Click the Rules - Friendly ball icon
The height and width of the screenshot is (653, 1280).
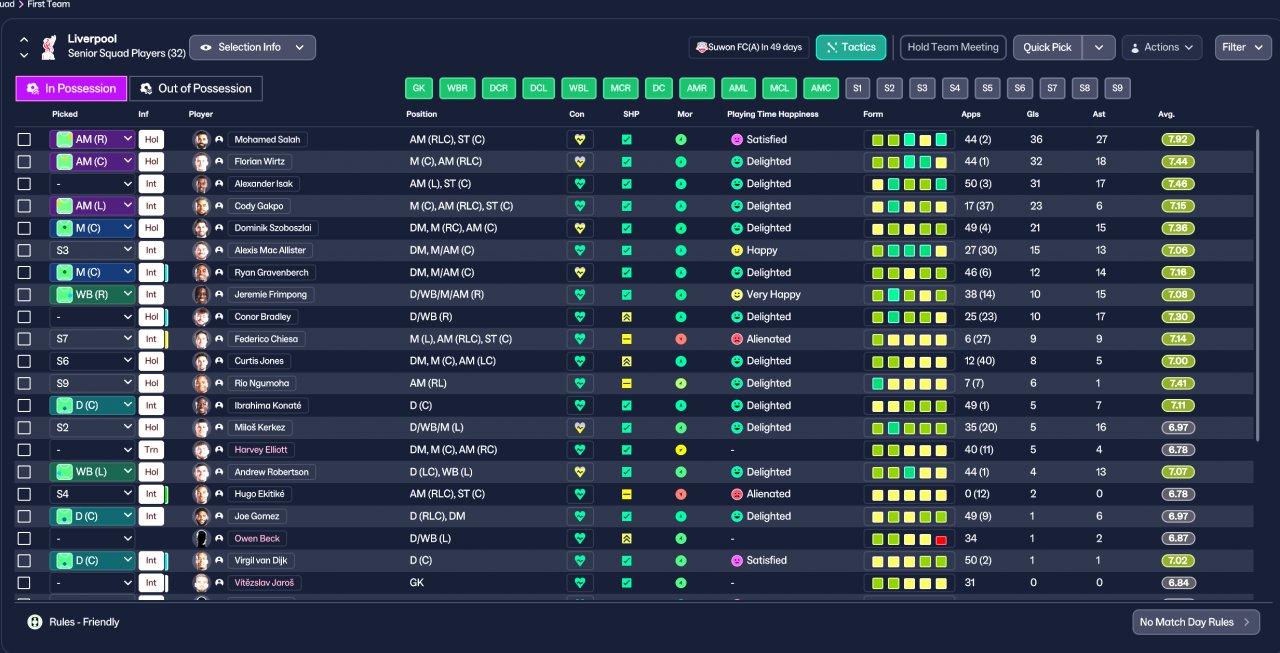35,622
